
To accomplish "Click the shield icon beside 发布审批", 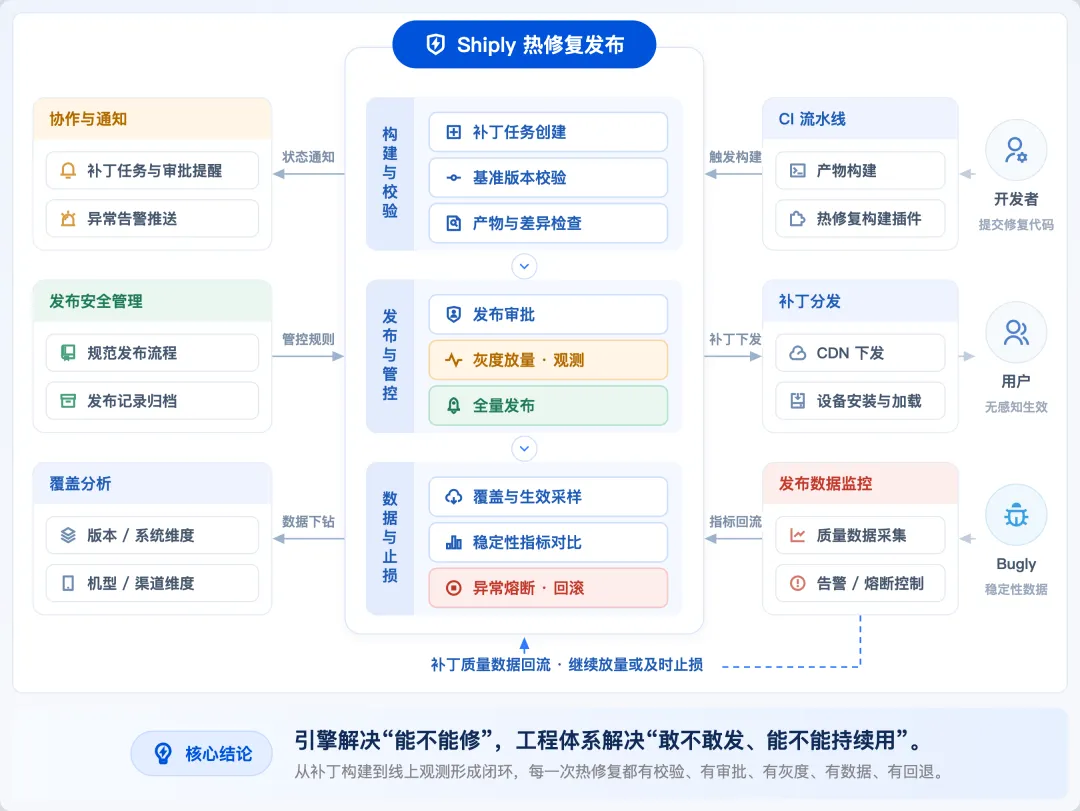I will pyautogui.click(x=453, y=314).
